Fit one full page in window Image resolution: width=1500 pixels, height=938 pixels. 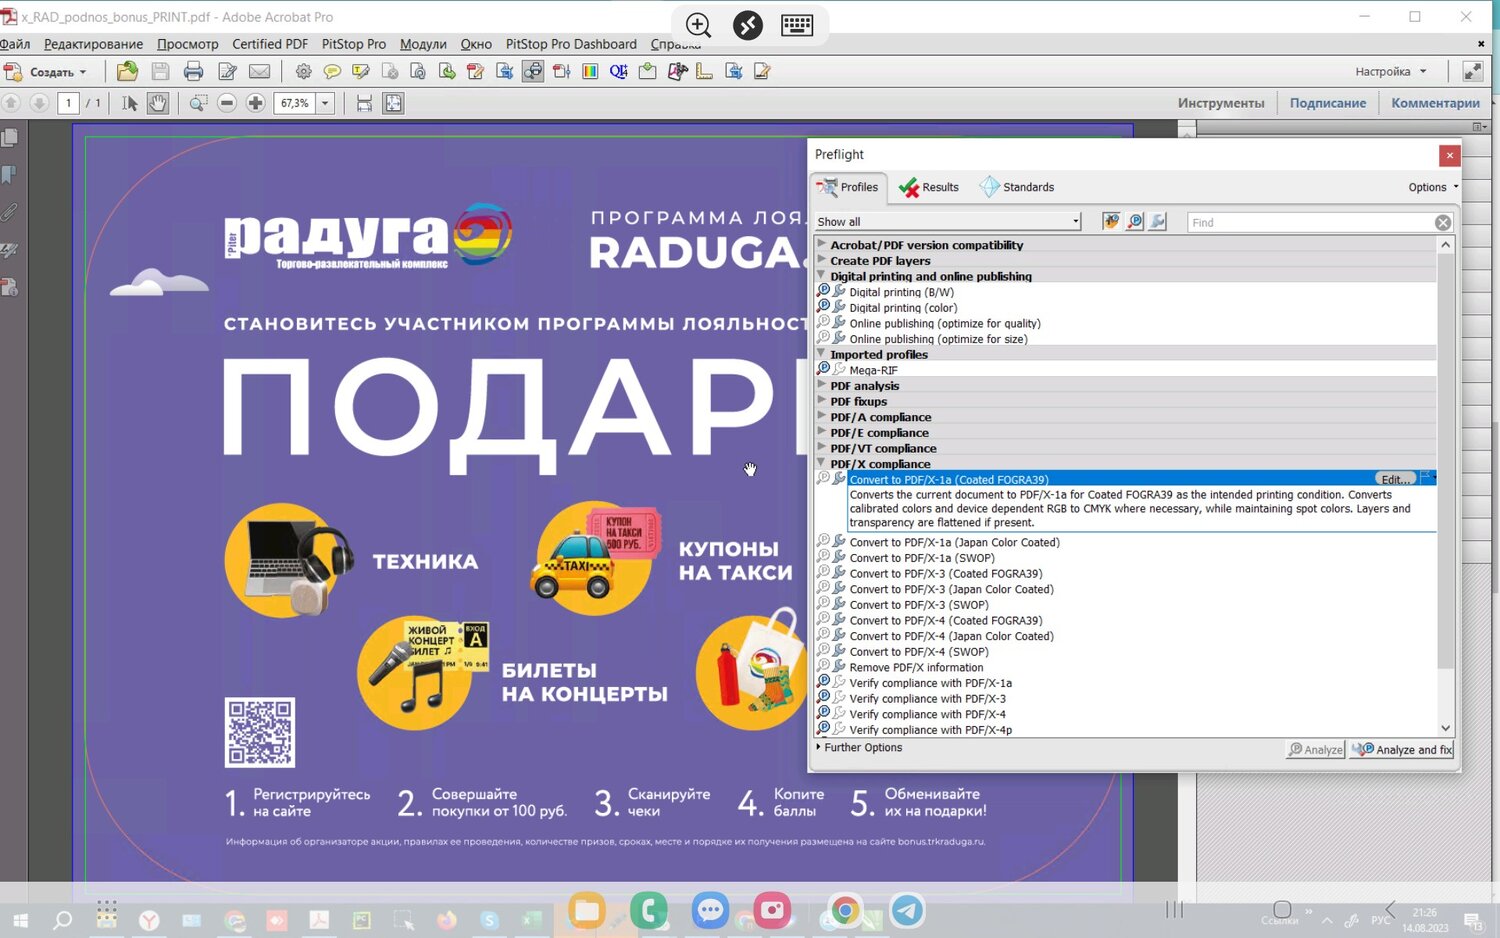pos(393,103)
